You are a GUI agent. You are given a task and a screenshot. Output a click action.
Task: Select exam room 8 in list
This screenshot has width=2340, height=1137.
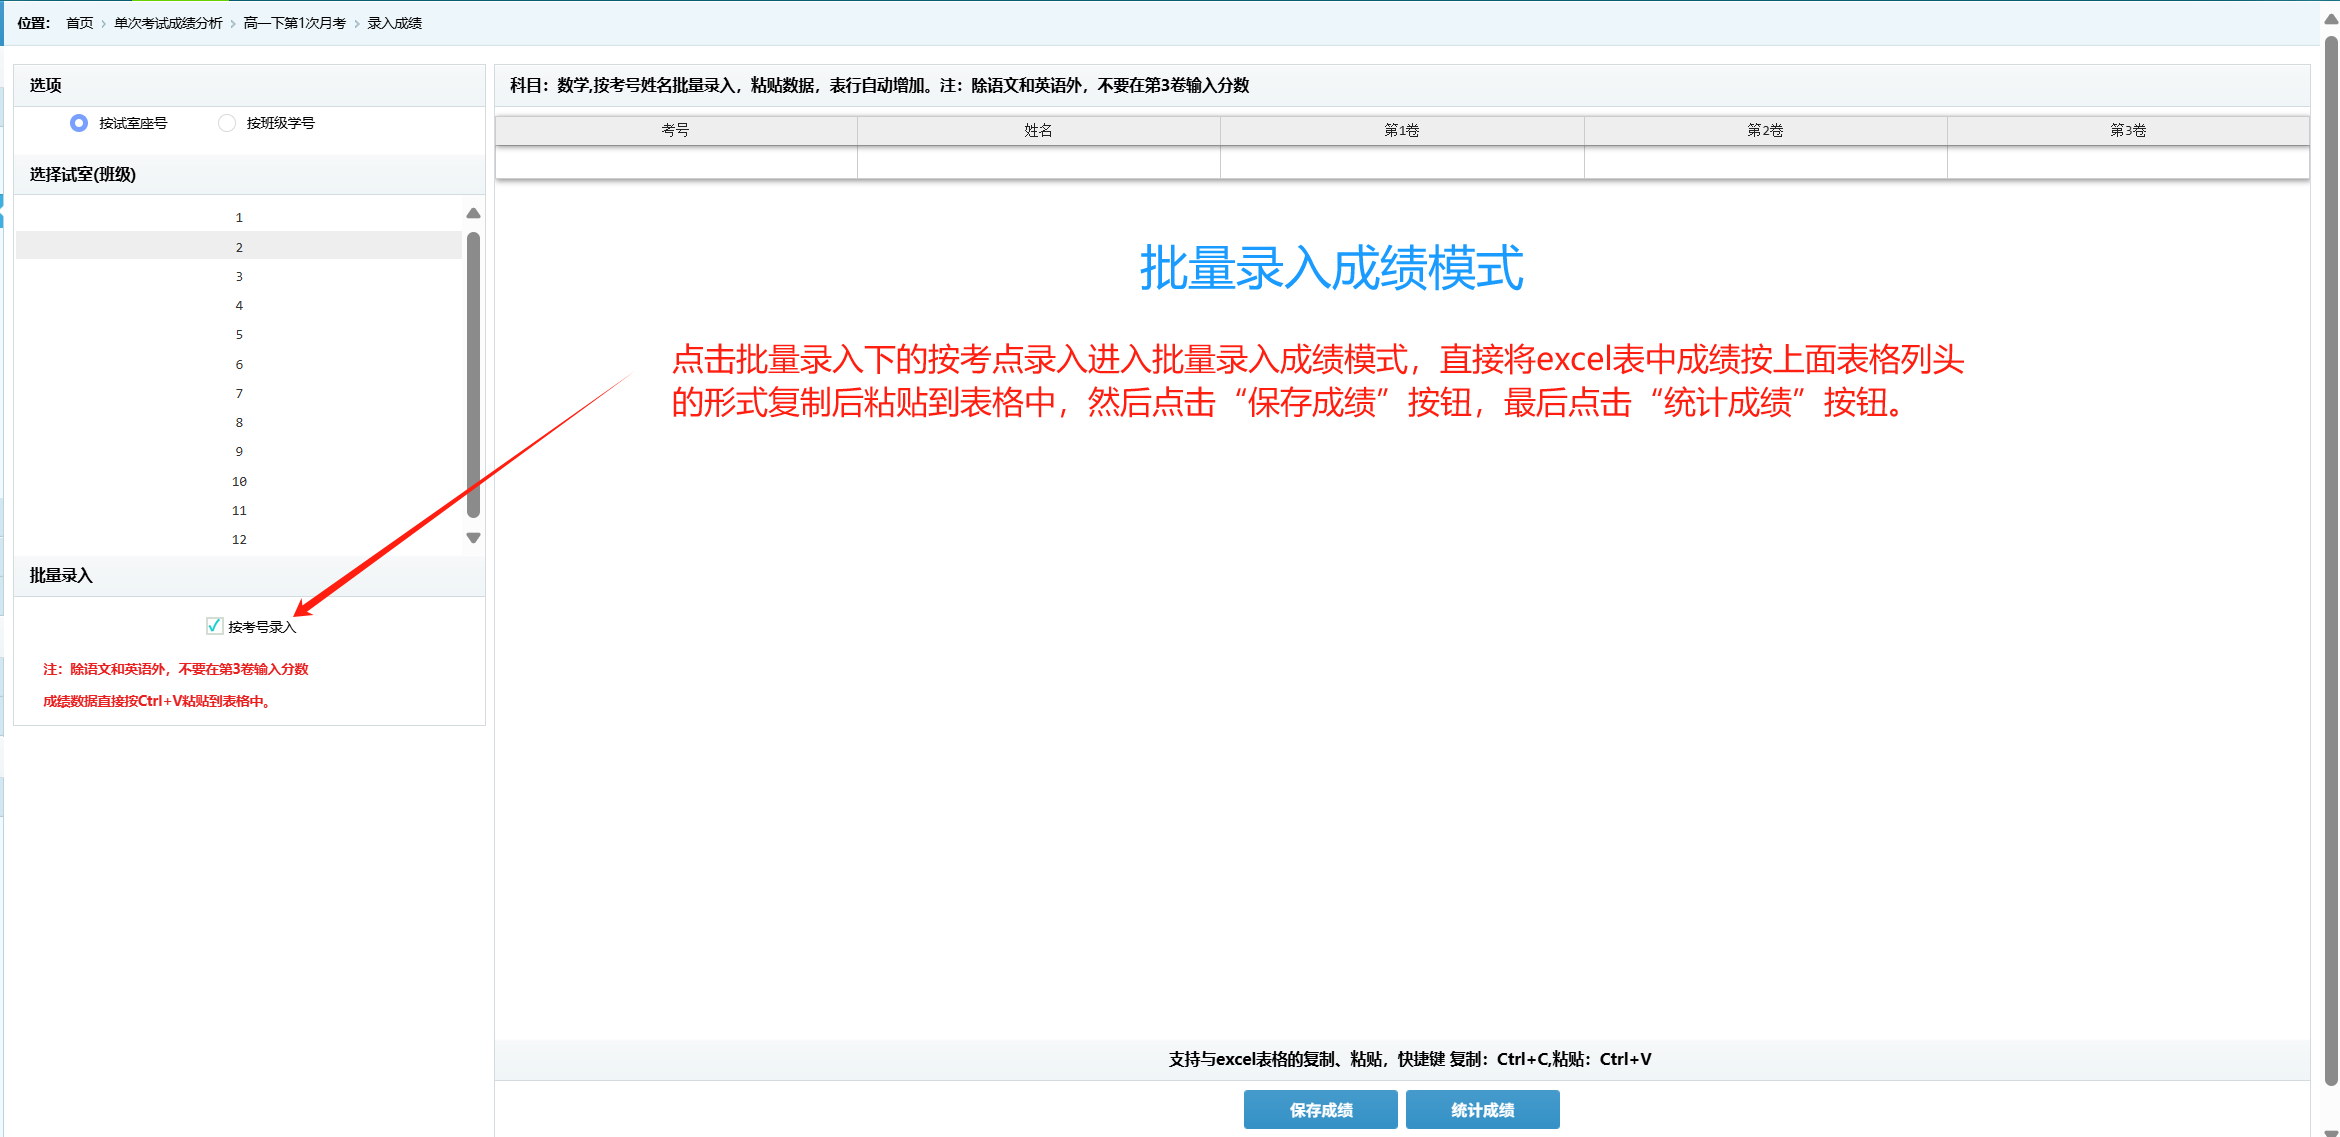239,422
